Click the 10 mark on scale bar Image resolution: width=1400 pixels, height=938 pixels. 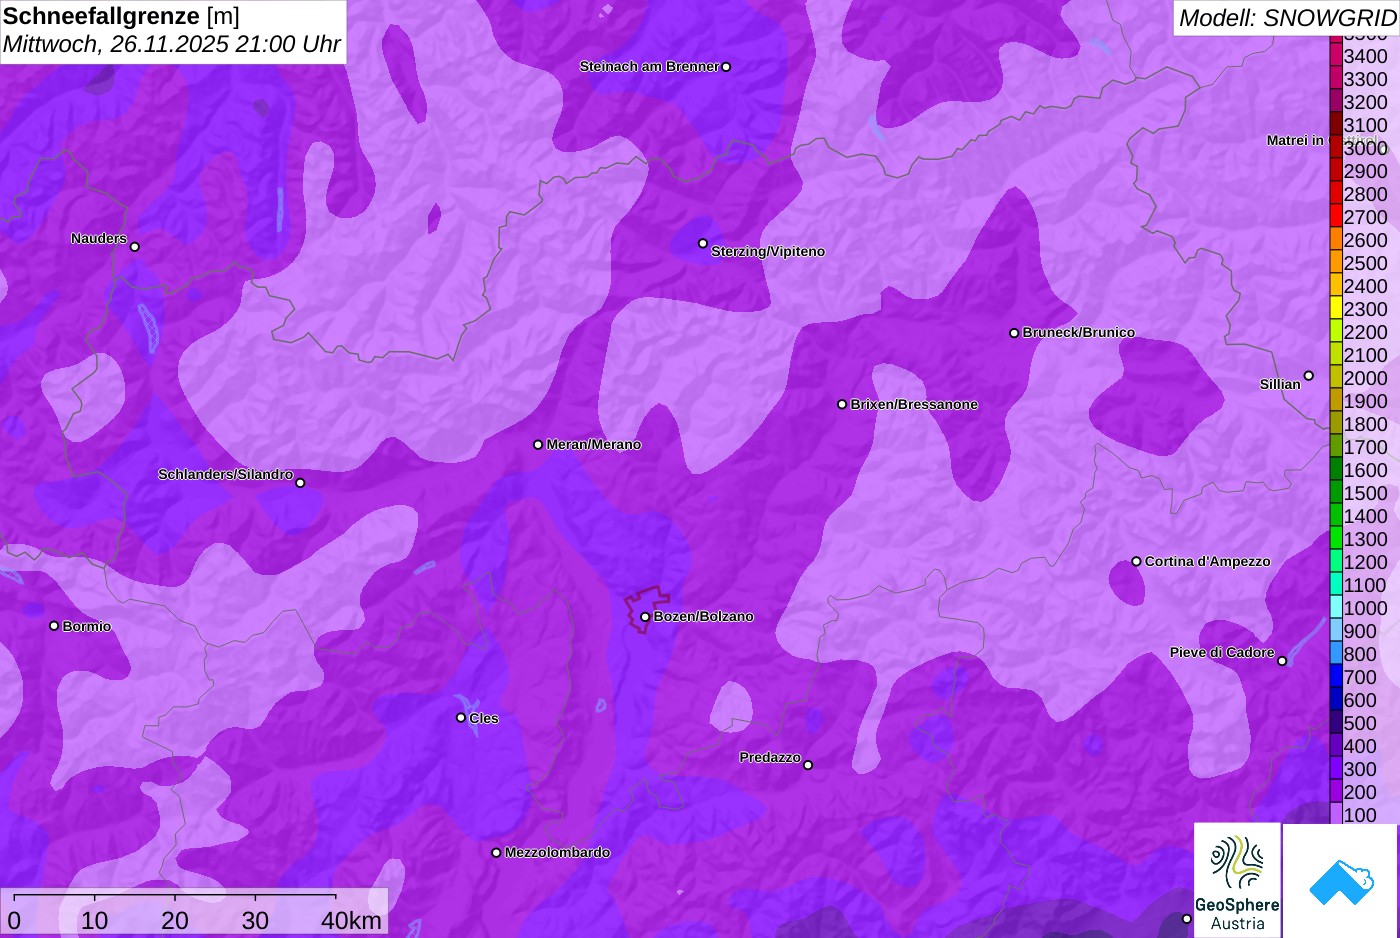click(x=95, y=920)
